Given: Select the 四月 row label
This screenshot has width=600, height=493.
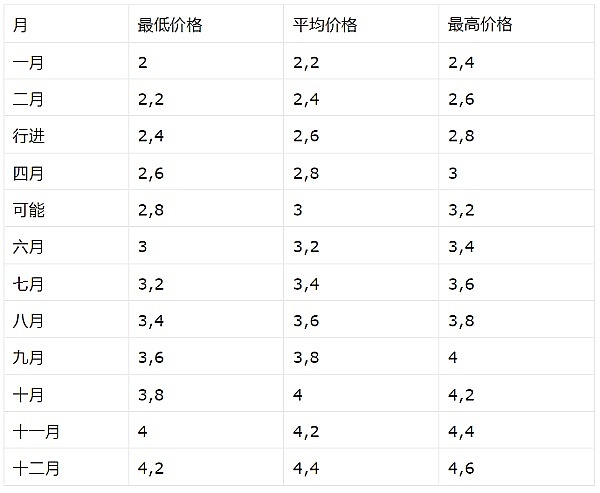Looking at the screenshot, I should pyautogui.click(x=29, y=173).
